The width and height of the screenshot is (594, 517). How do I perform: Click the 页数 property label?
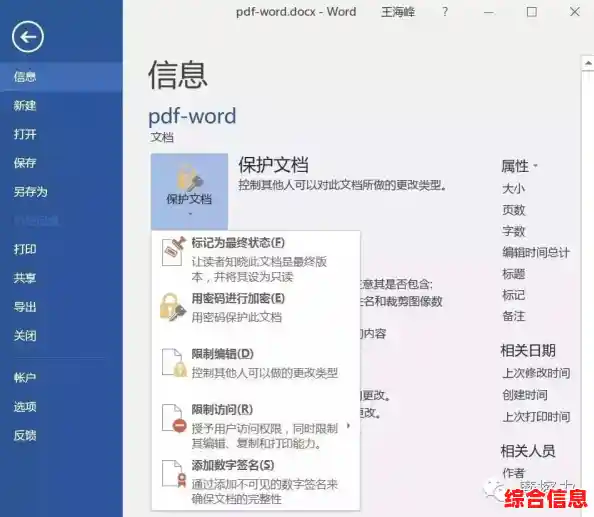click(x=514, y=209)
